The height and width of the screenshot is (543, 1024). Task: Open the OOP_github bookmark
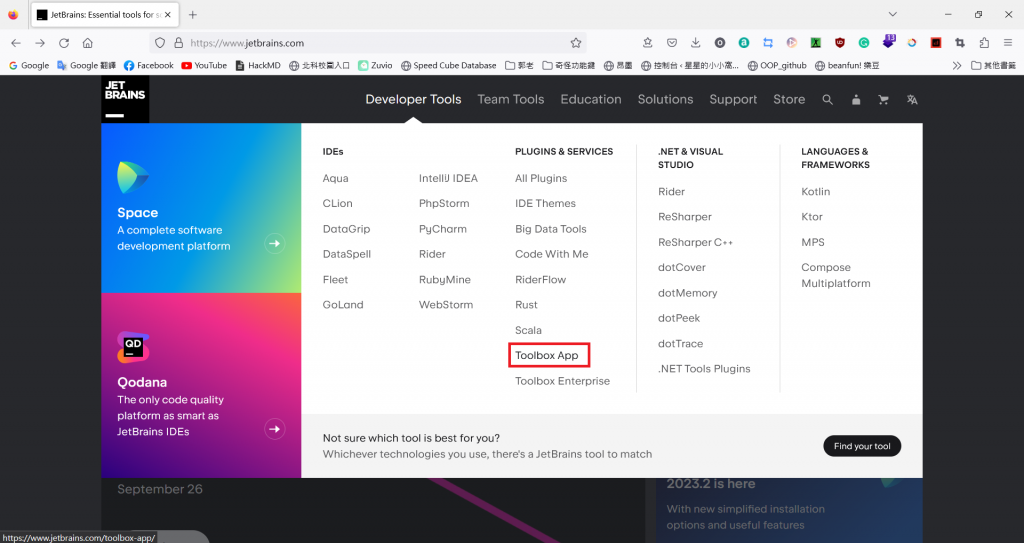777,65
